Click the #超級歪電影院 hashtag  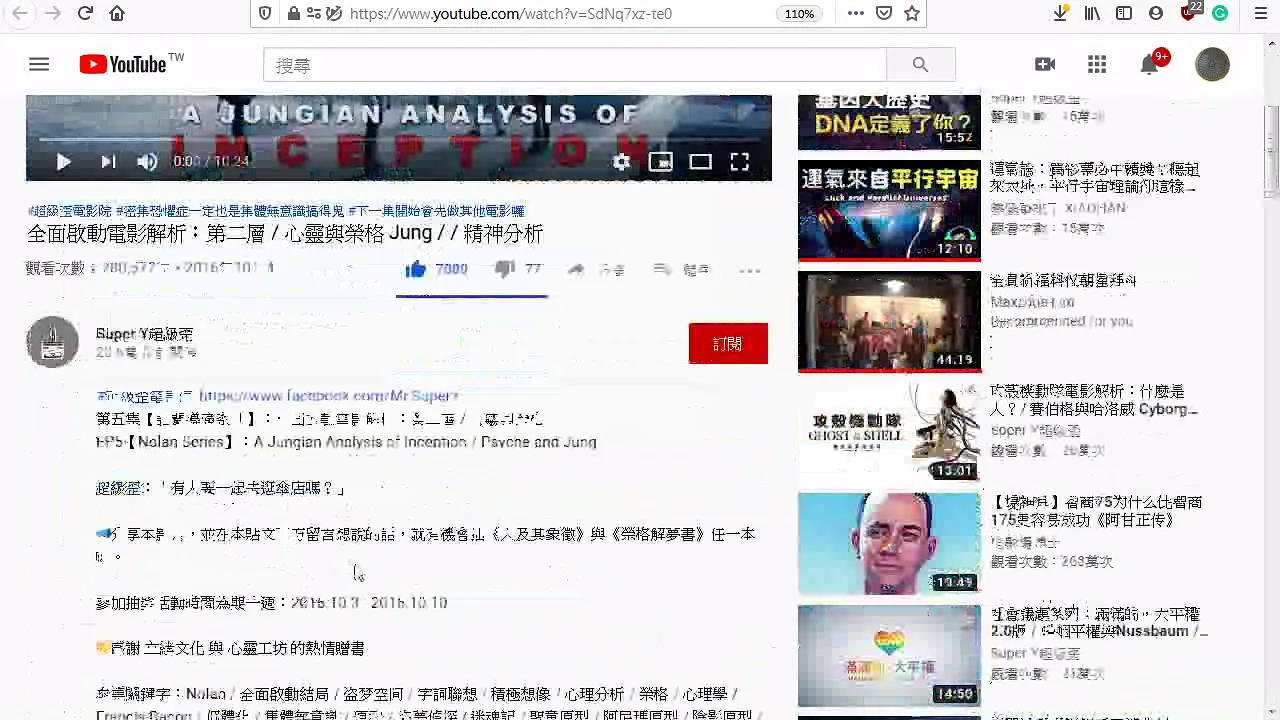[x=70, y=211]
